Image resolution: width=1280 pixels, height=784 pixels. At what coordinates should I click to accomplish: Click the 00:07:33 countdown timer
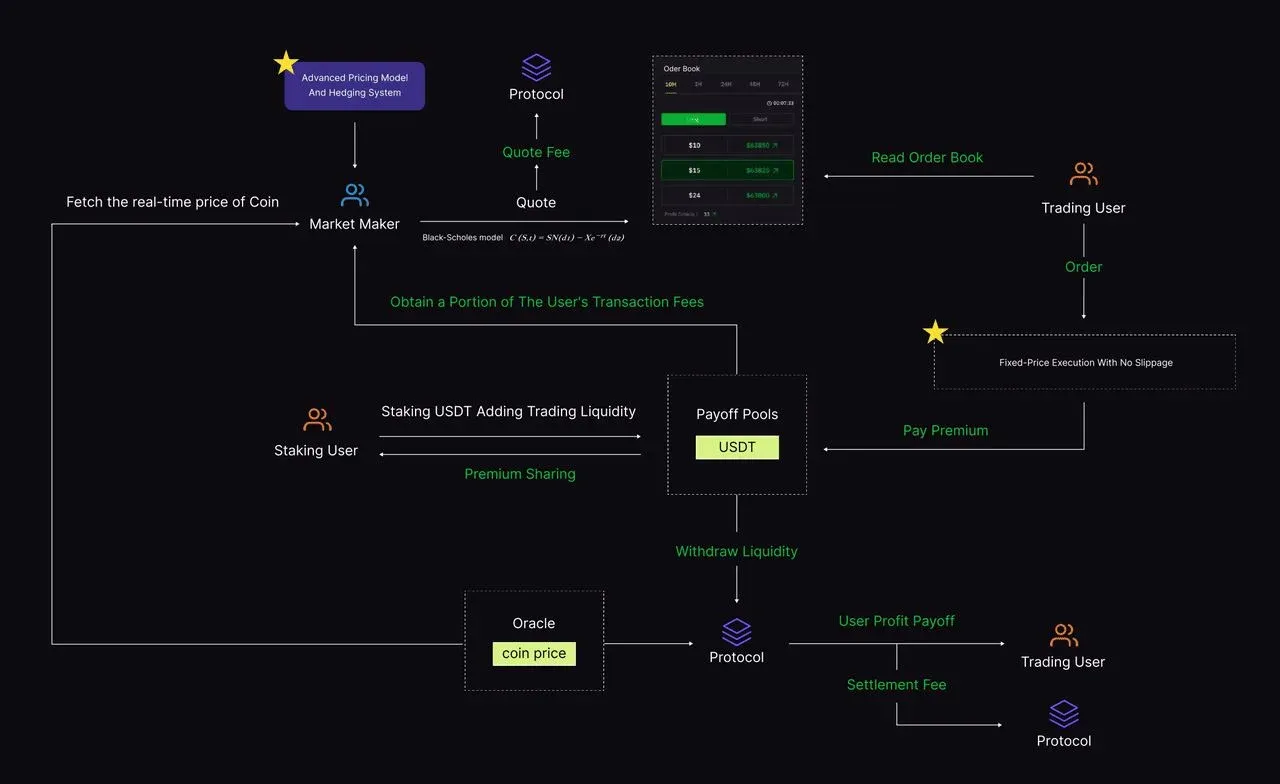pos(779,103)
